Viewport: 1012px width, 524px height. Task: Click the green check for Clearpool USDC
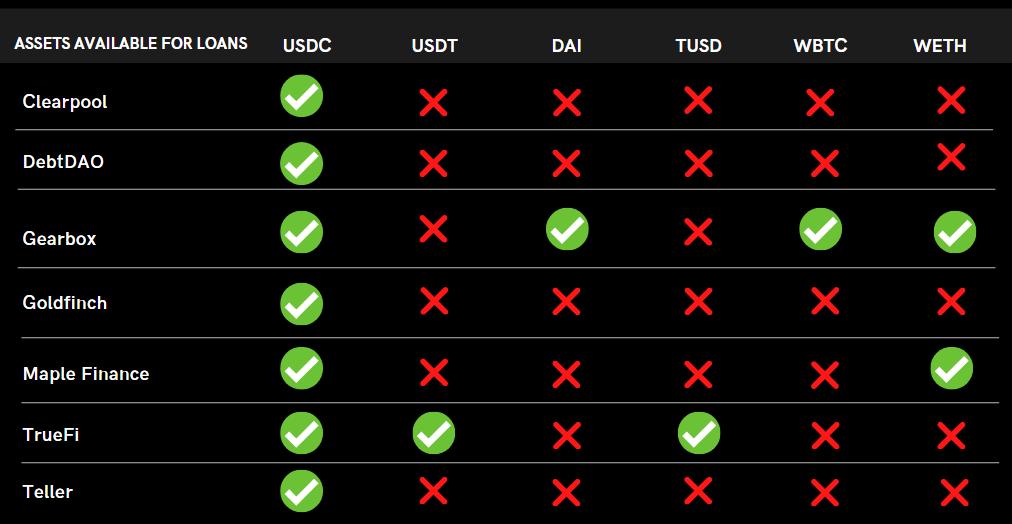pos(301,97)
